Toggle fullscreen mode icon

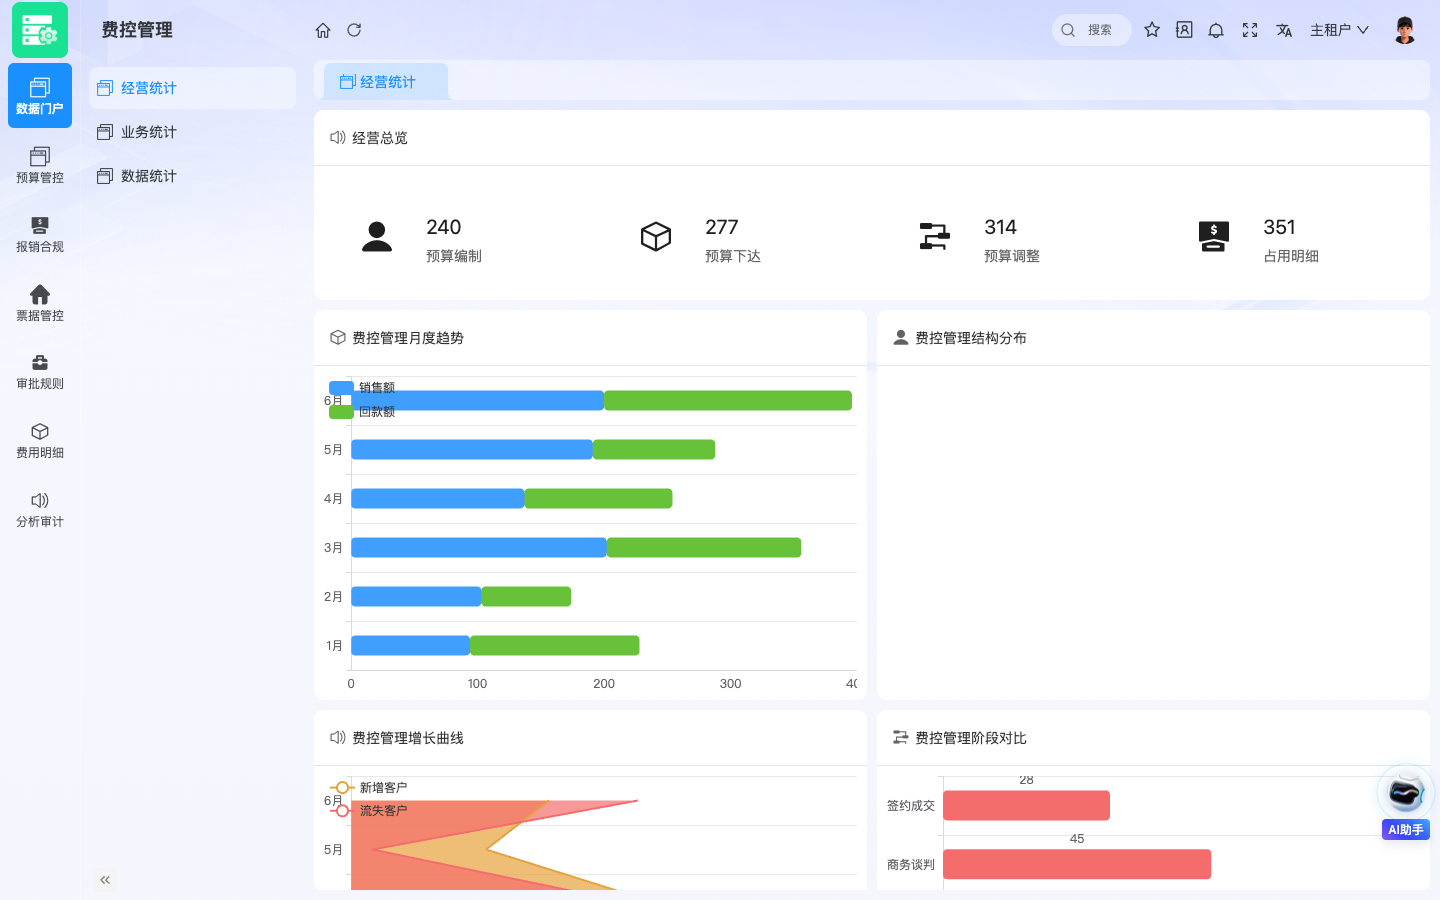(x=1250, y=30)
